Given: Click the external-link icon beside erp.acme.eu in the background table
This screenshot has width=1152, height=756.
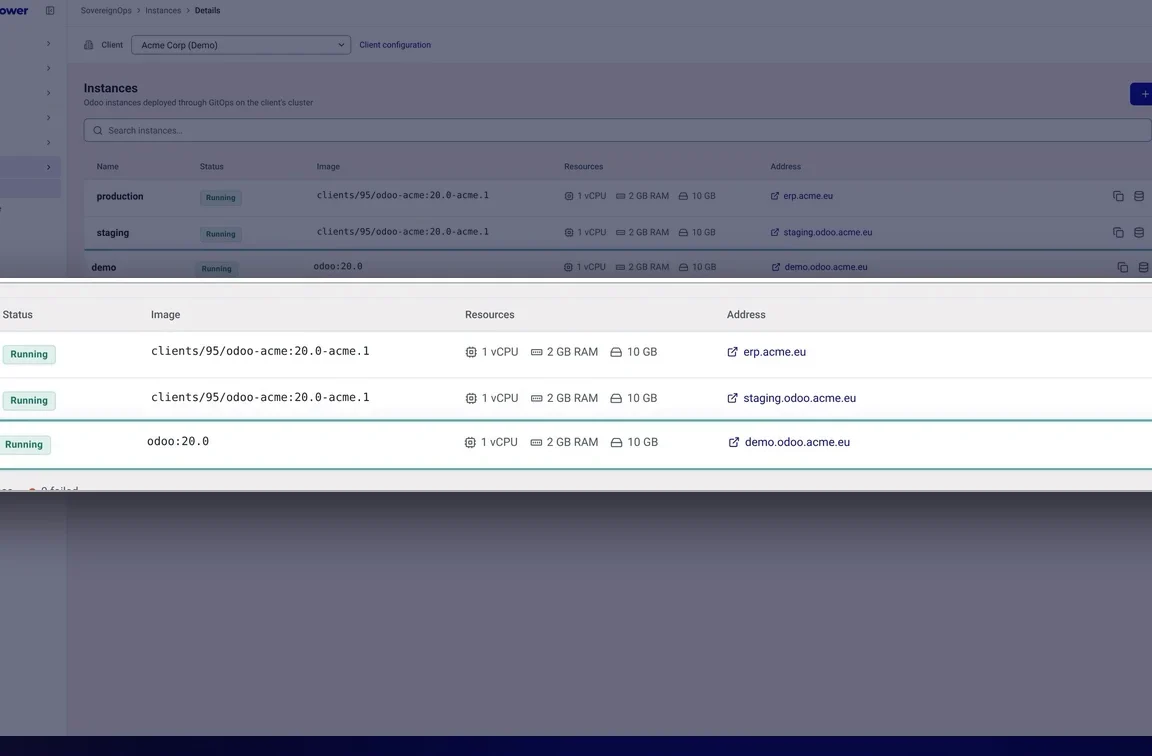Looking at the screenshot, I should [774, 196].
